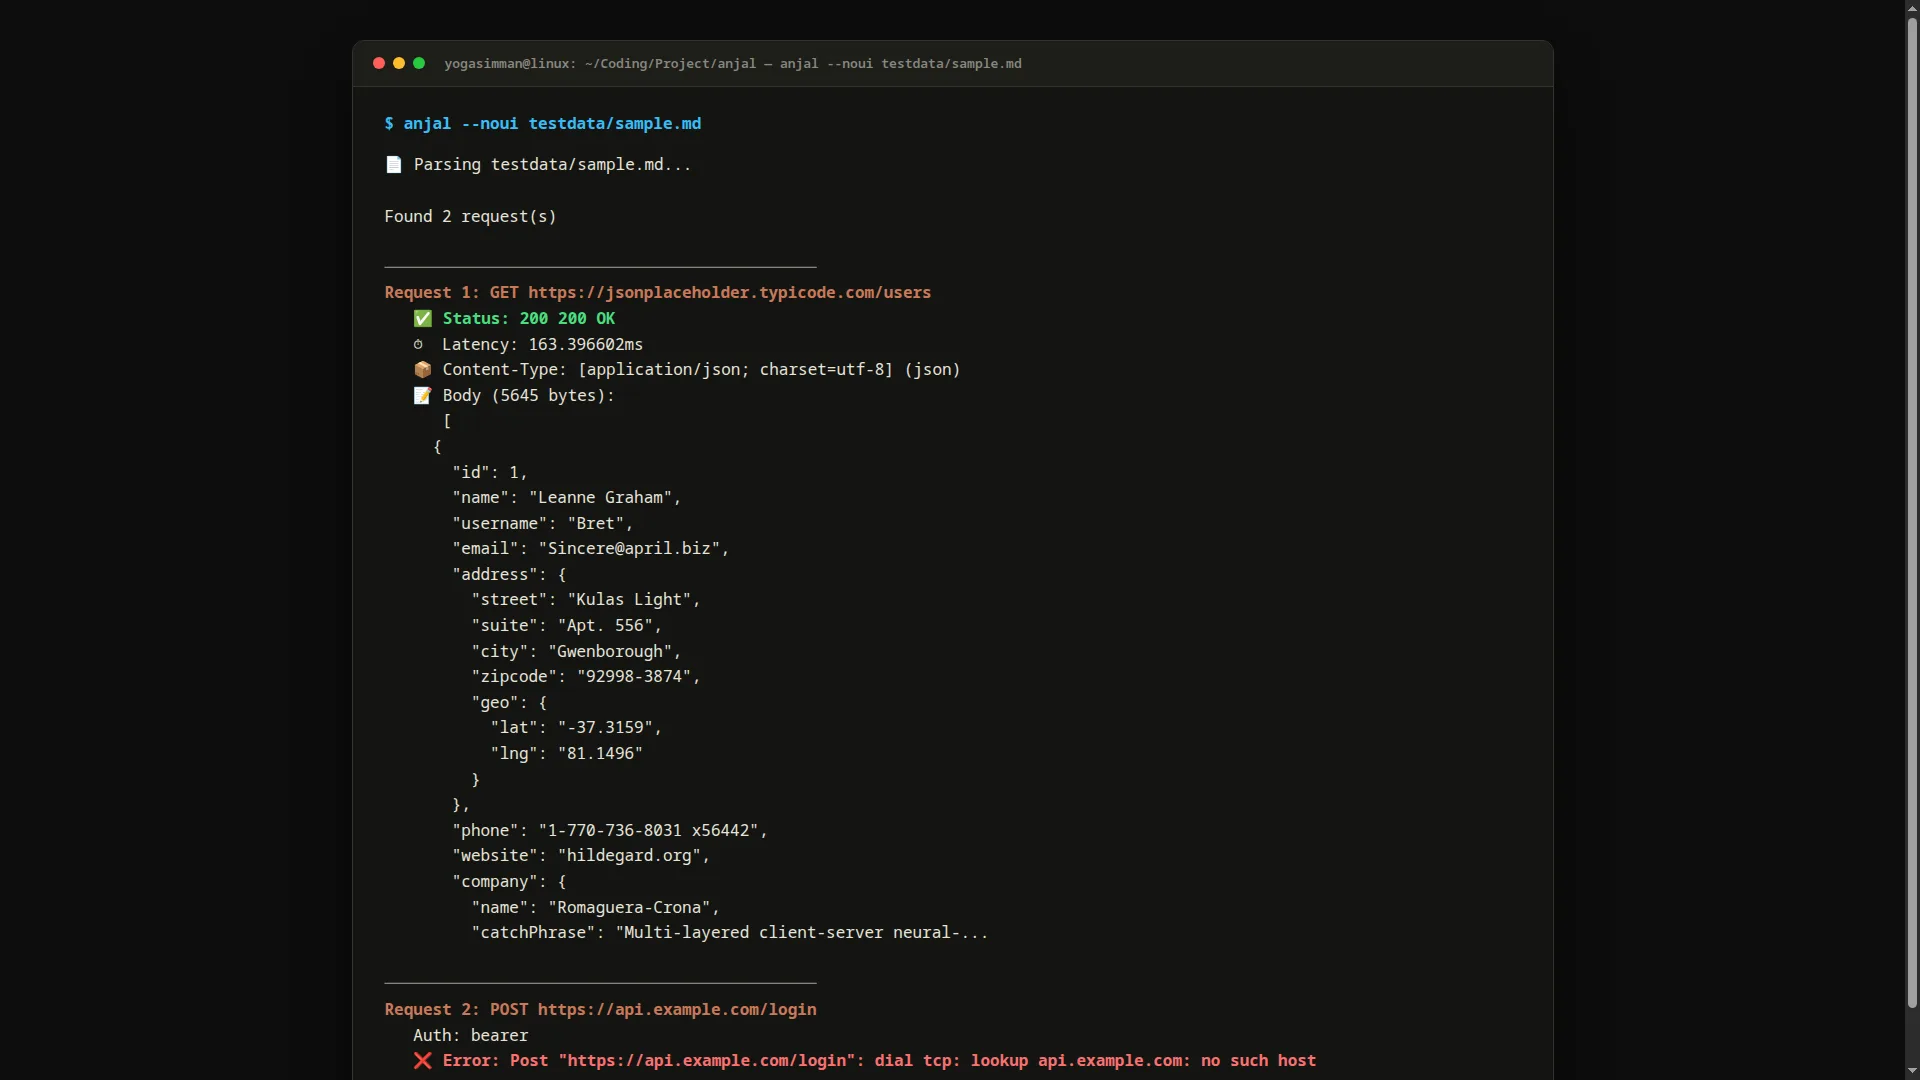Viewport: 1920px width, 1080px height.
Task: Click the street value "Kulas Light"
Action: 629,600
